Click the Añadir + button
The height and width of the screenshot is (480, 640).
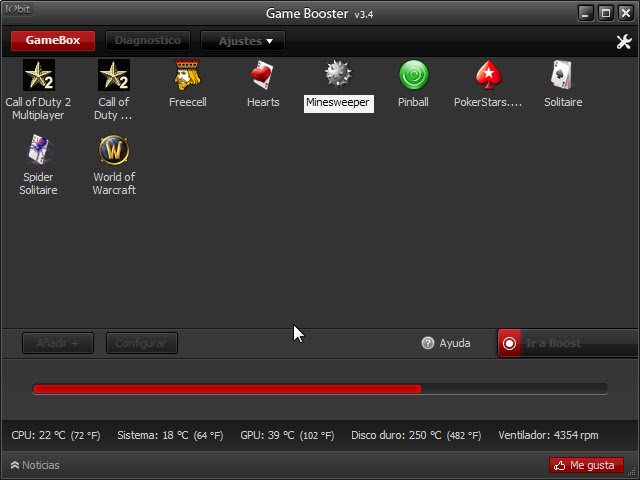click(x=58, y=343)
